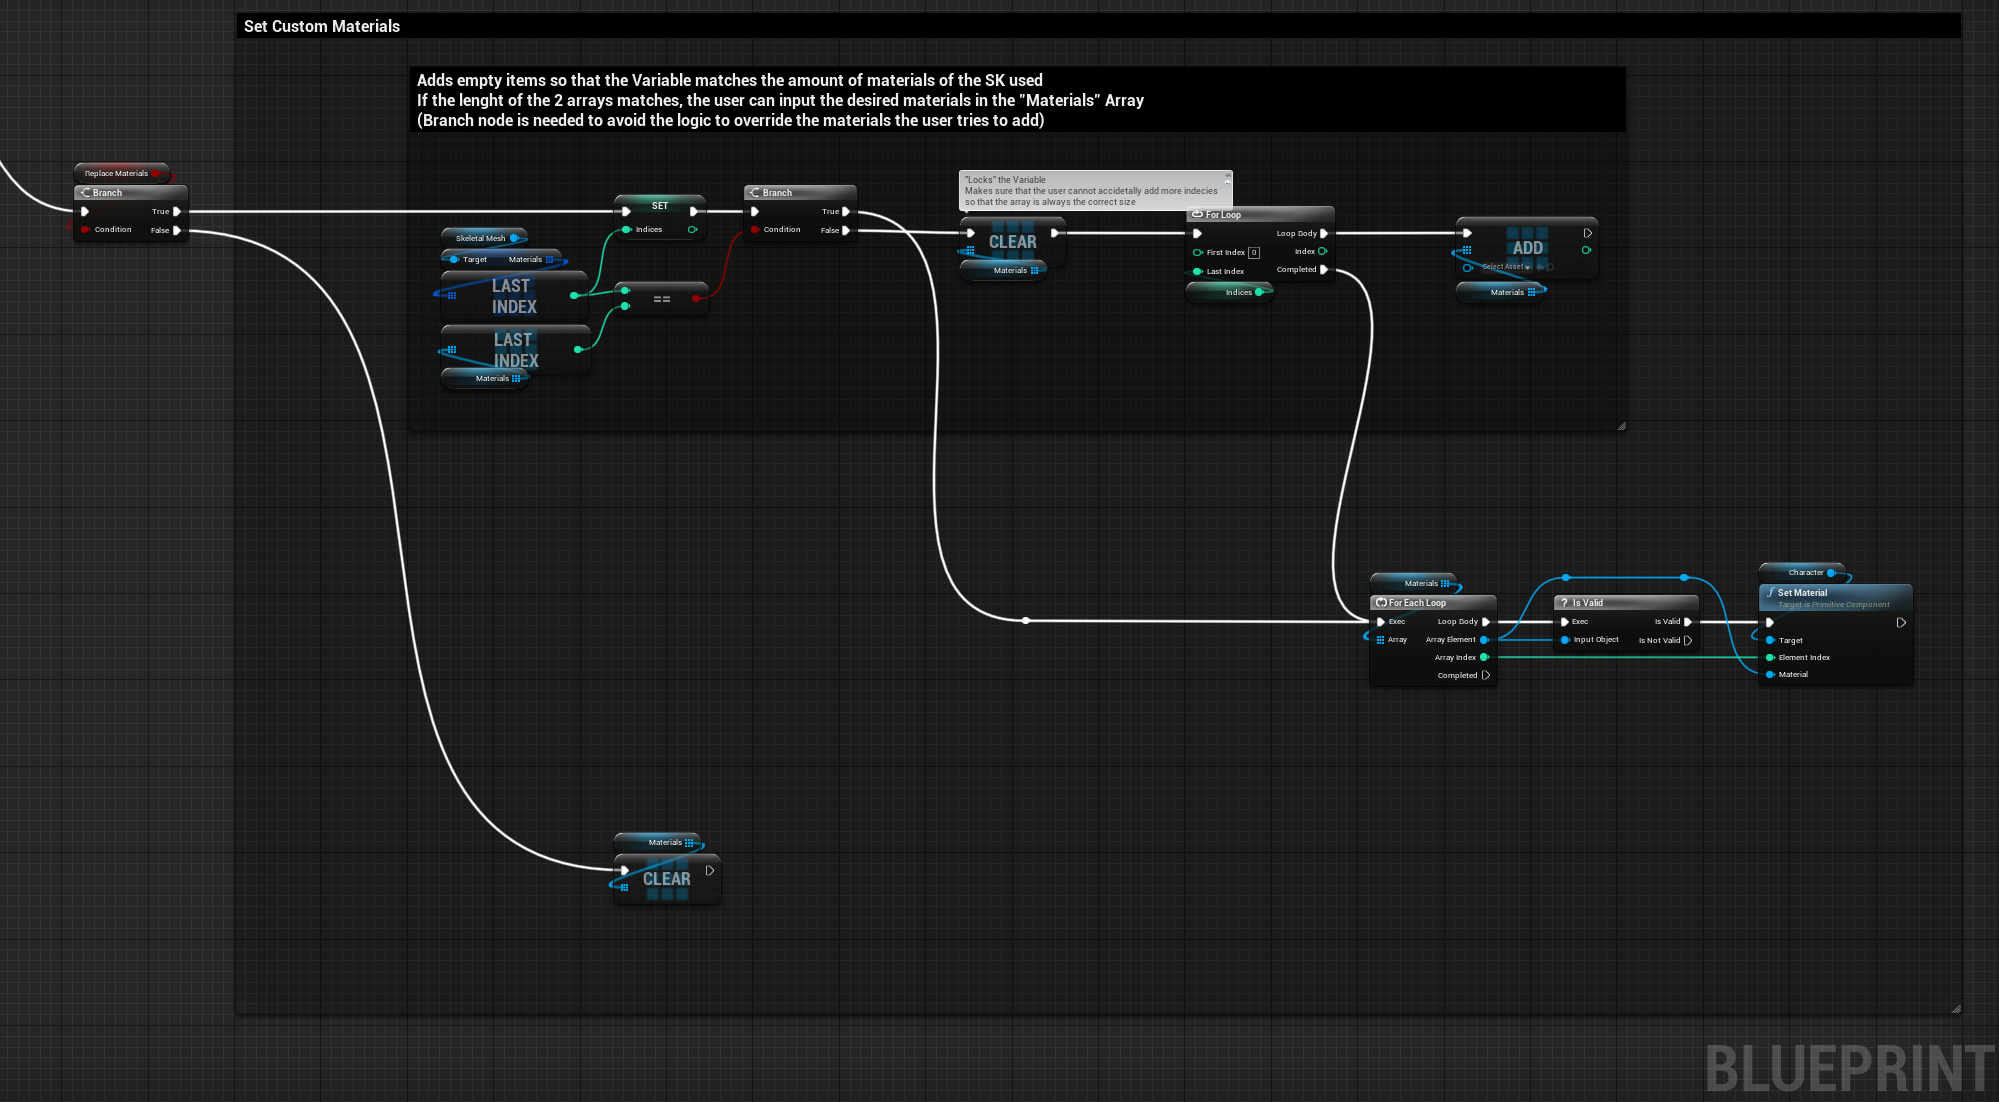Pin the Locks the Variable comment bubble
Viewport: 1999px width, 1102px height.
[1228, 174]
